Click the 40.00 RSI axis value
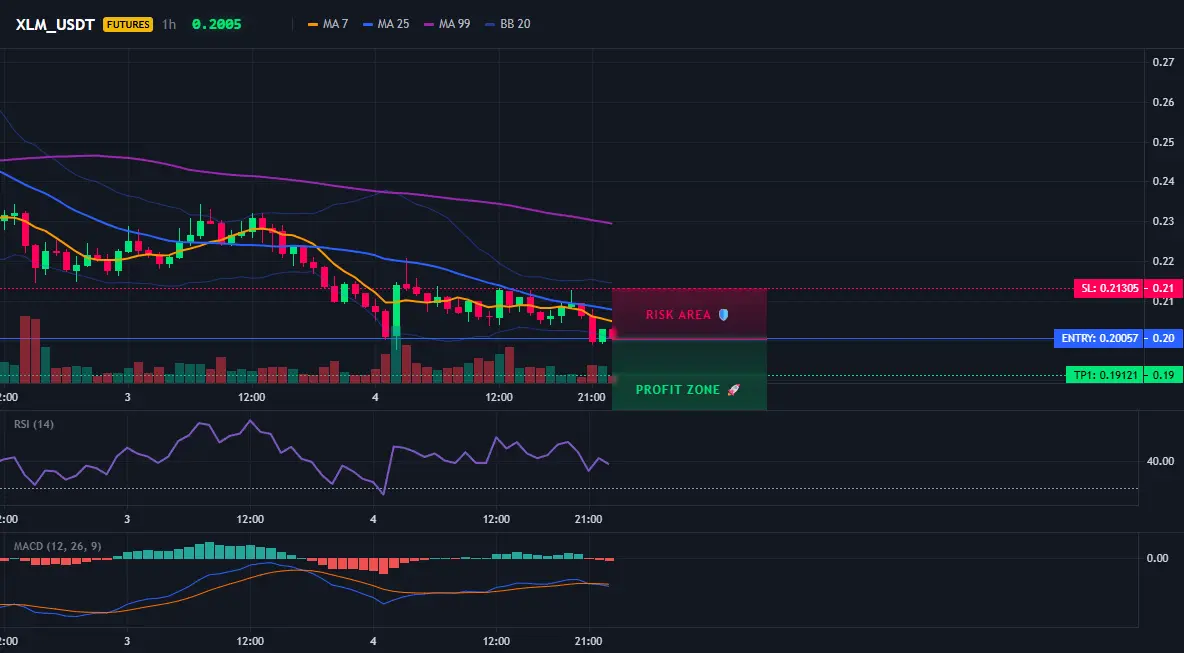 (x=1160, y=461)
